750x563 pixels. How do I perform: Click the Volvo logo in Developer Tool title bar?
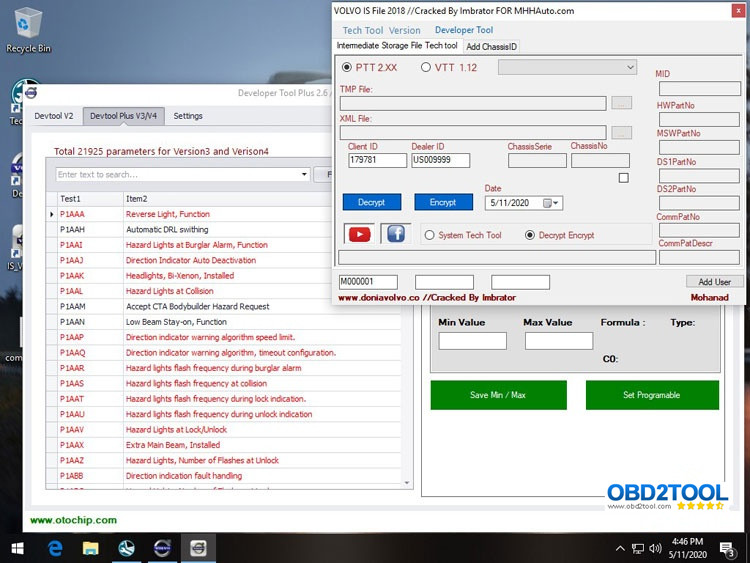pos(31,92)
